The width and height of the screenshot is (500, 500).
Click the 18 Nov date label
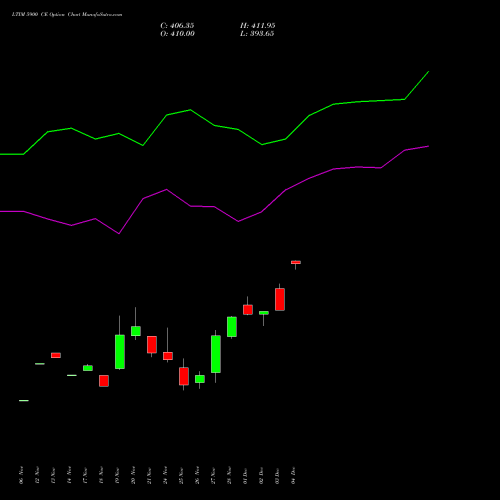coord(101,475)
